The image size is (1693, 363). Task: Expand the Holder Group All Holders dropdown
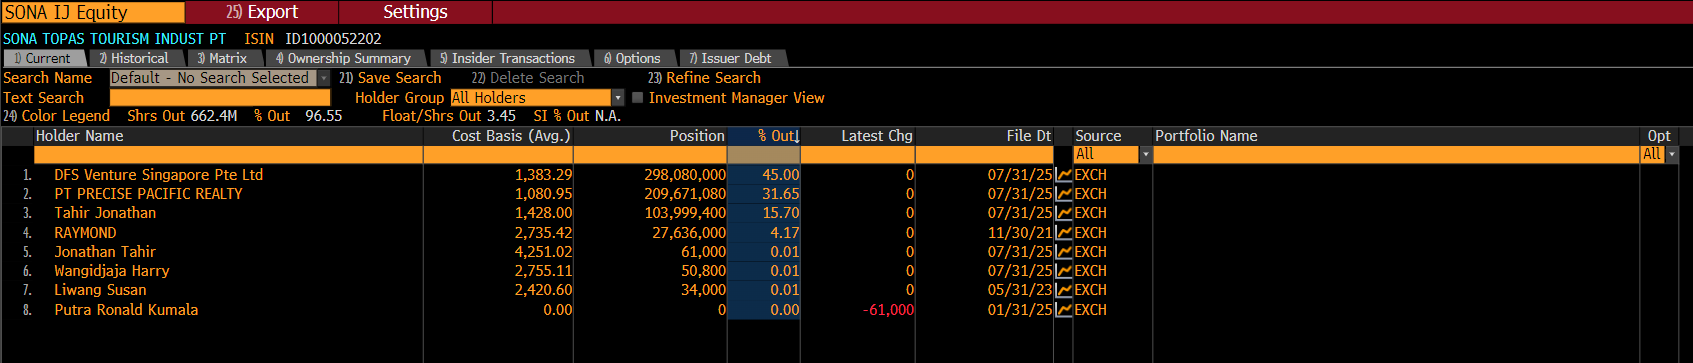(618, 98)
